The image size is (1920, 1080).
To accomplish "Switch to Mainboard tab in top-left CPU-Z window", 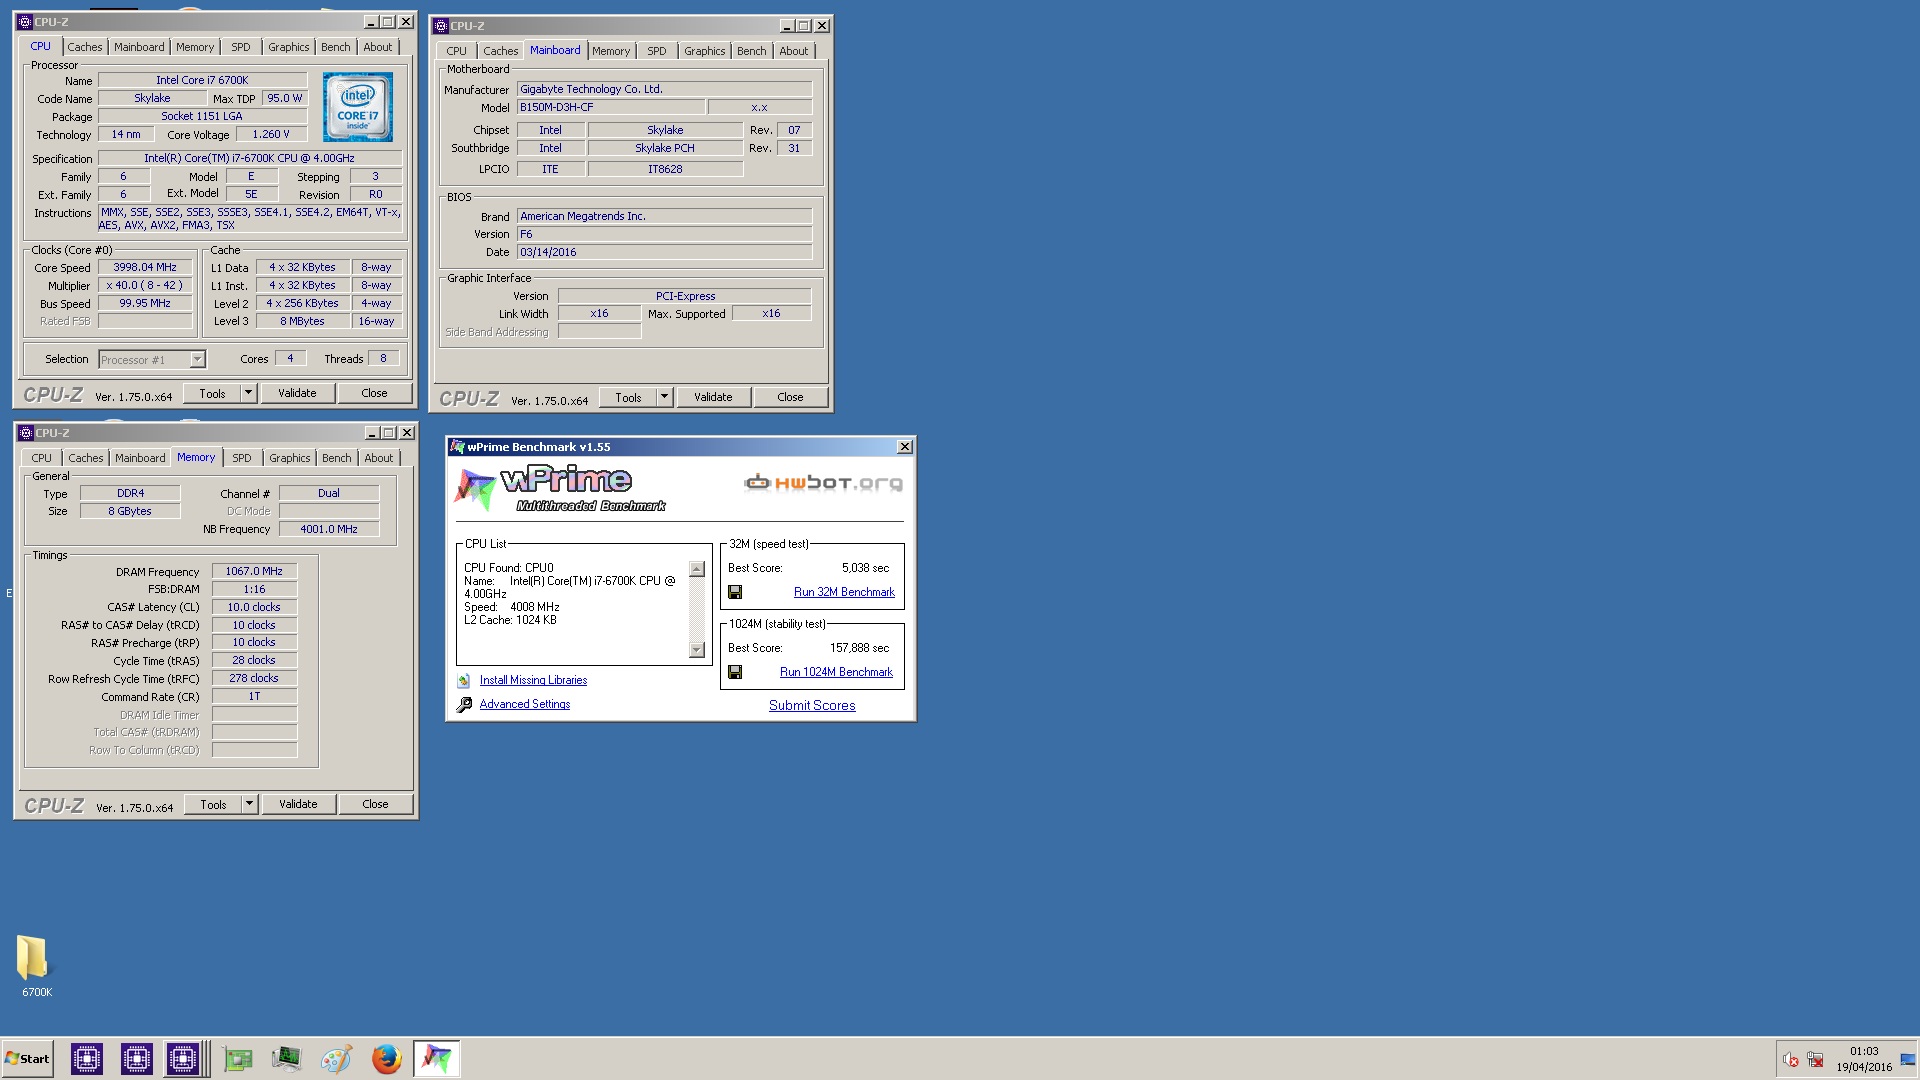I will point(139,47).
